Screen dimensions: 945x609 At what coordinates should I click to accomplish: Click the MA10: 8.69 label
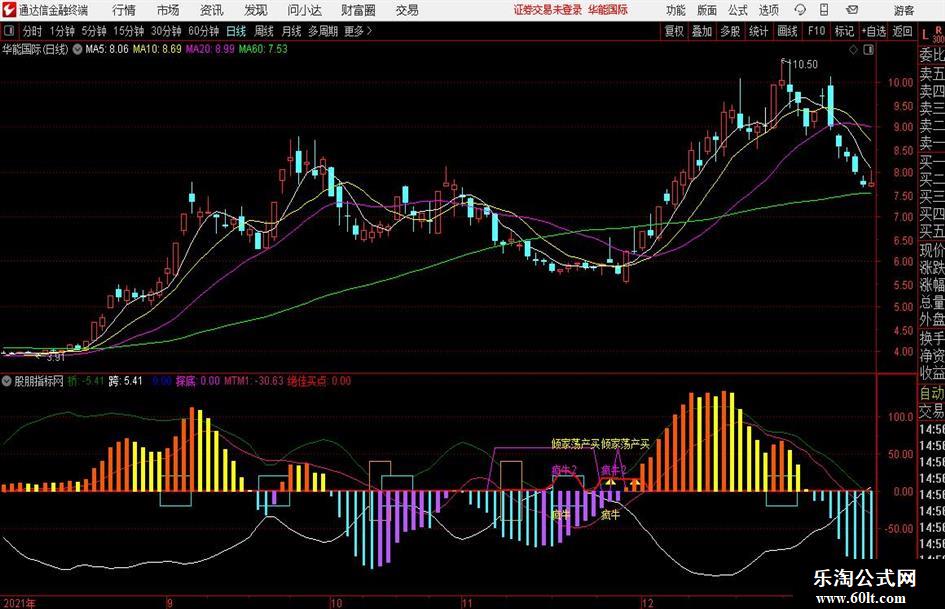[157, 49]
